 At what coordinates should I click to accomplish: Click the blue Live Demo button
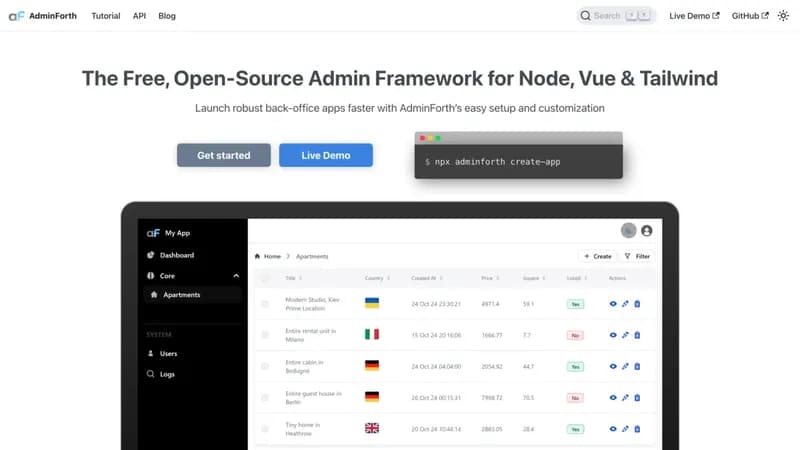tap(326, 155)
